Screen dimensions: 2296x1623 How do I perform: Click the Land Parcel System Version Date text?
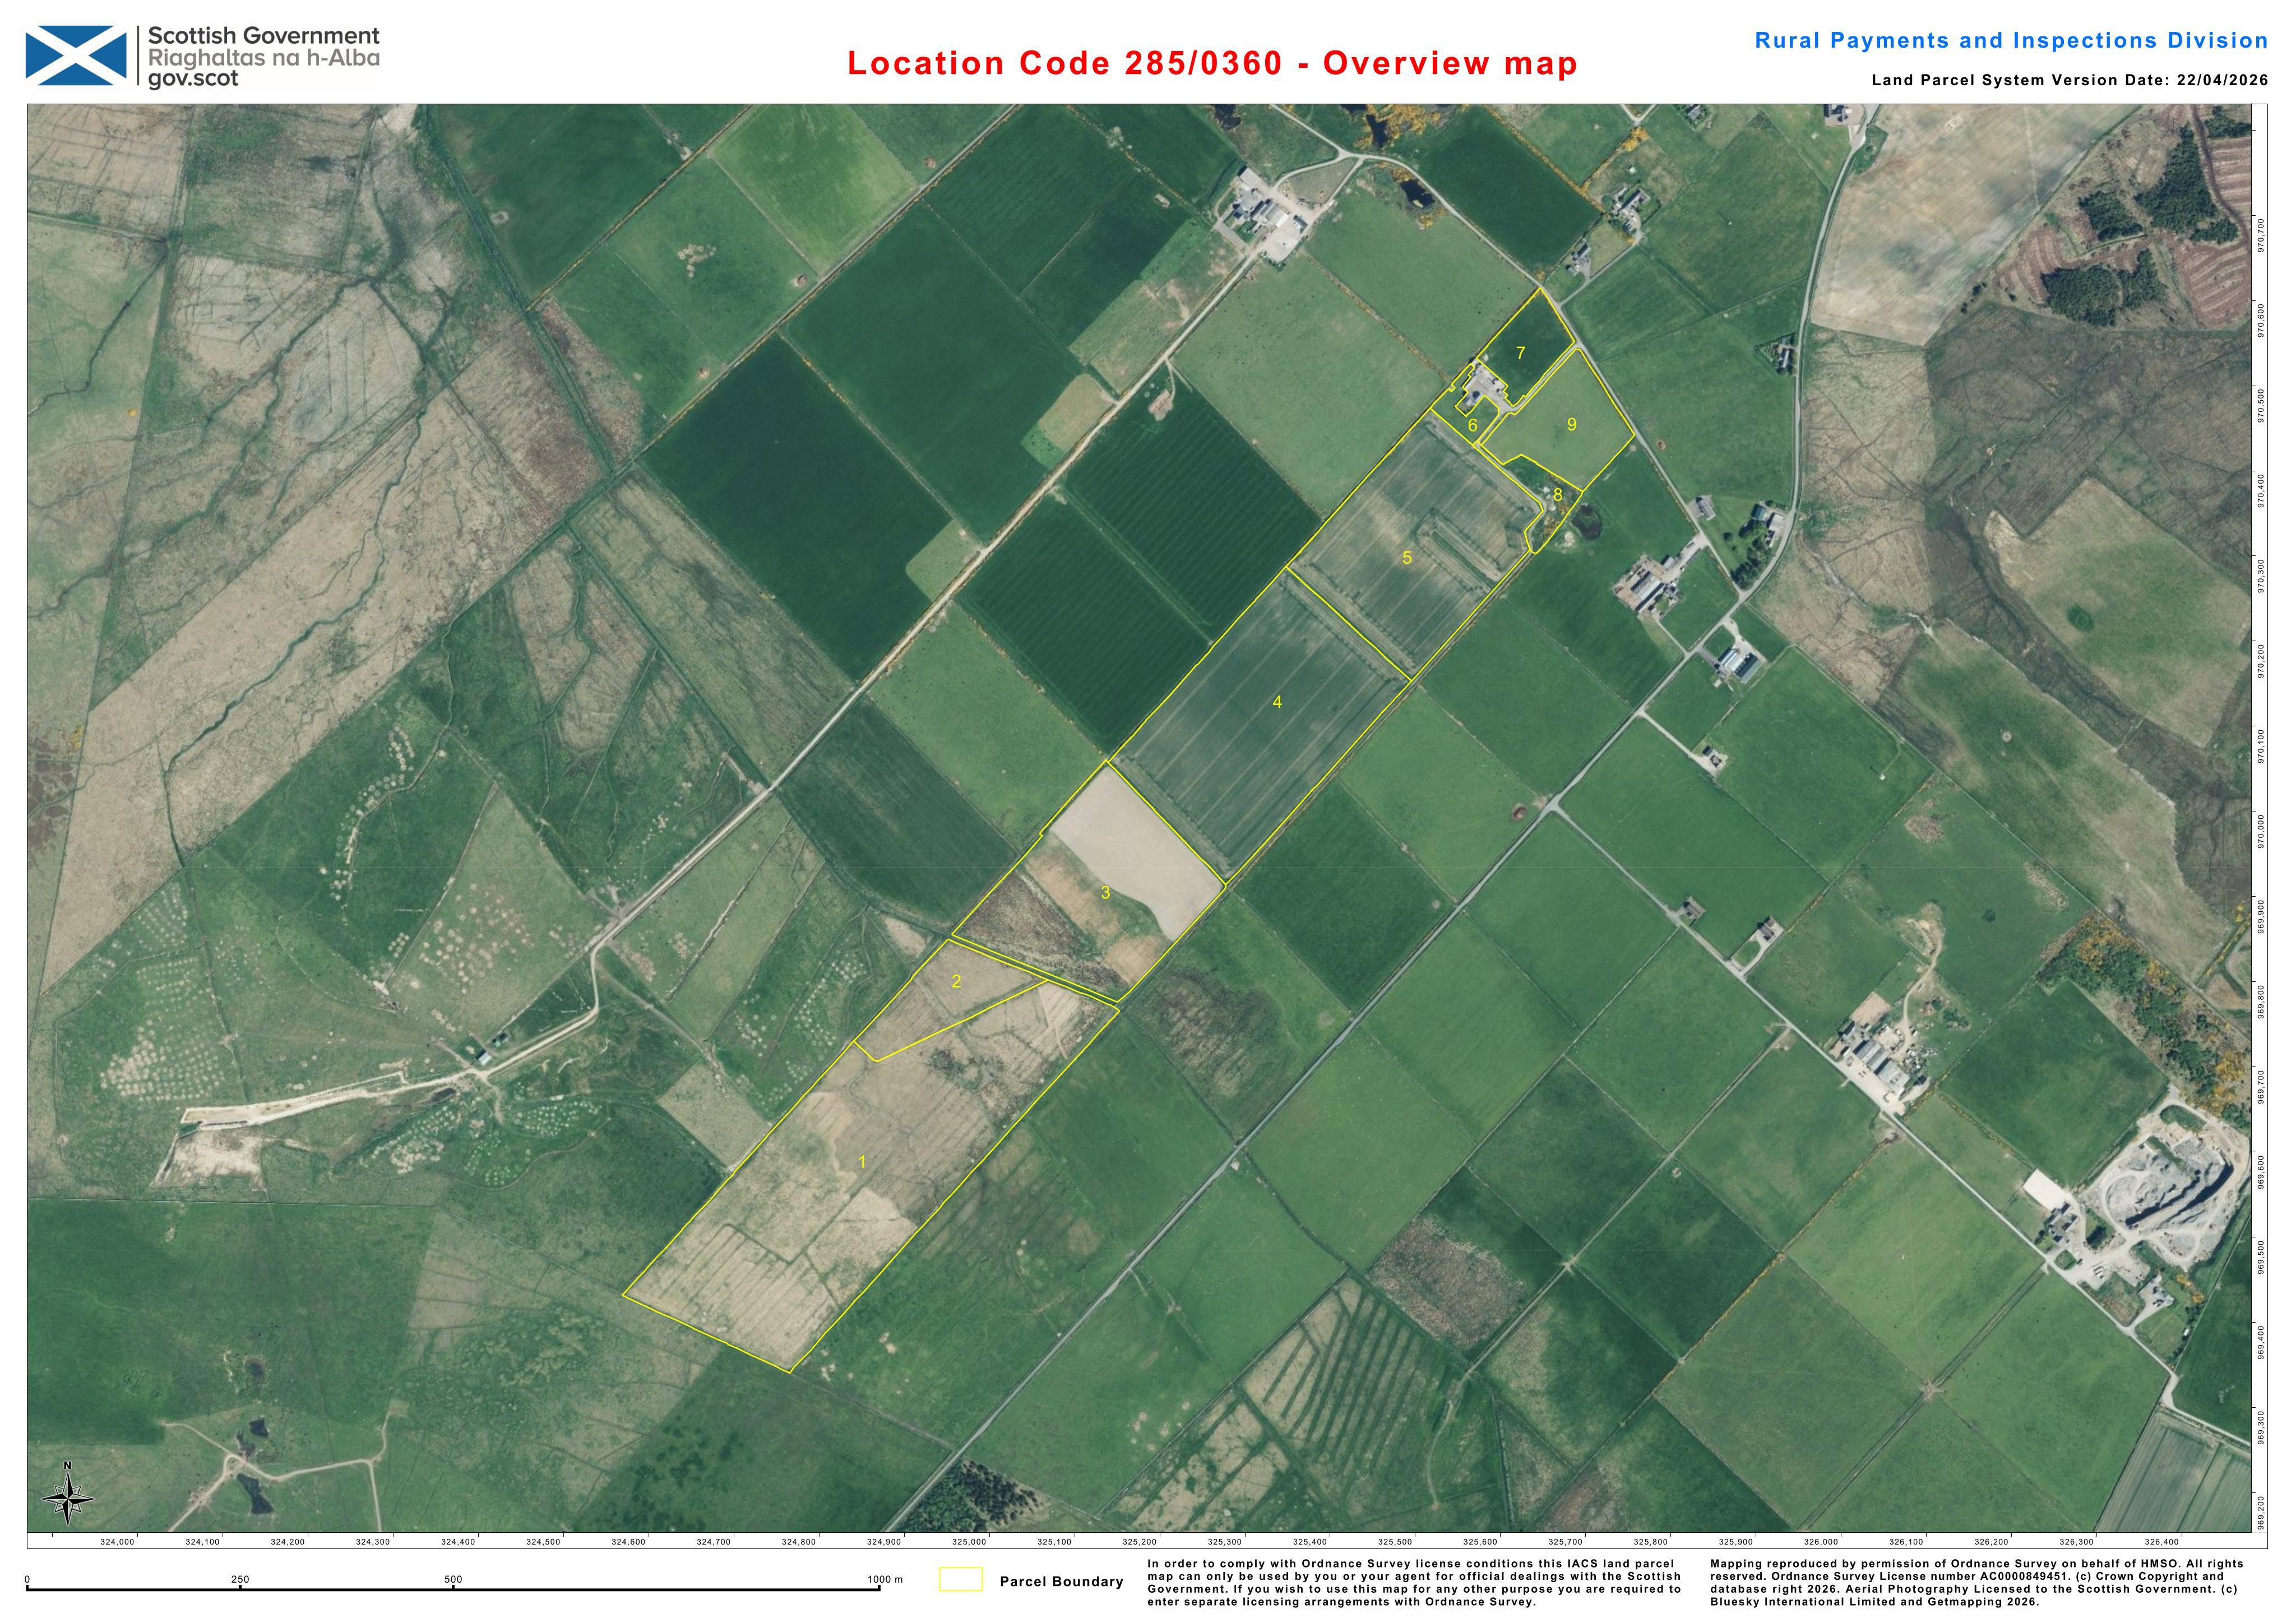click(x=2070, y=80)
